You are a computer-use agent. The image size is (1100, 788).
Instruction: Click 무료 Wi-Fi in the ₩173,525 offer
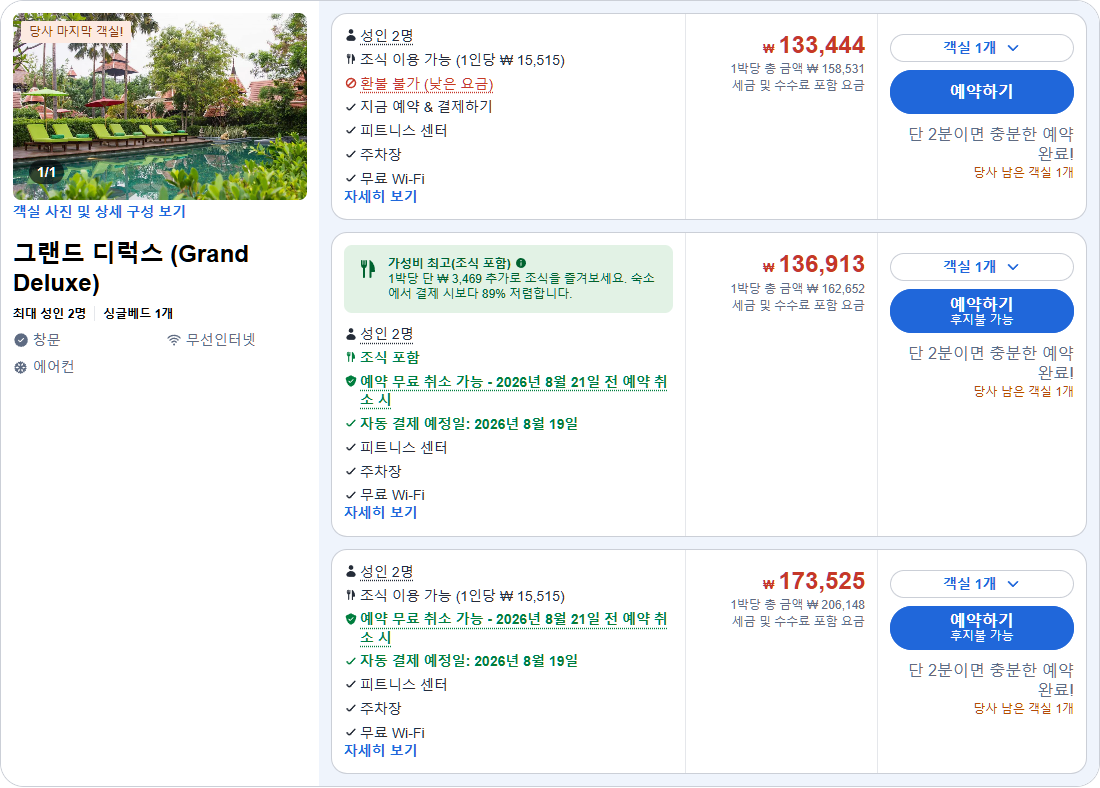point(392,733)
